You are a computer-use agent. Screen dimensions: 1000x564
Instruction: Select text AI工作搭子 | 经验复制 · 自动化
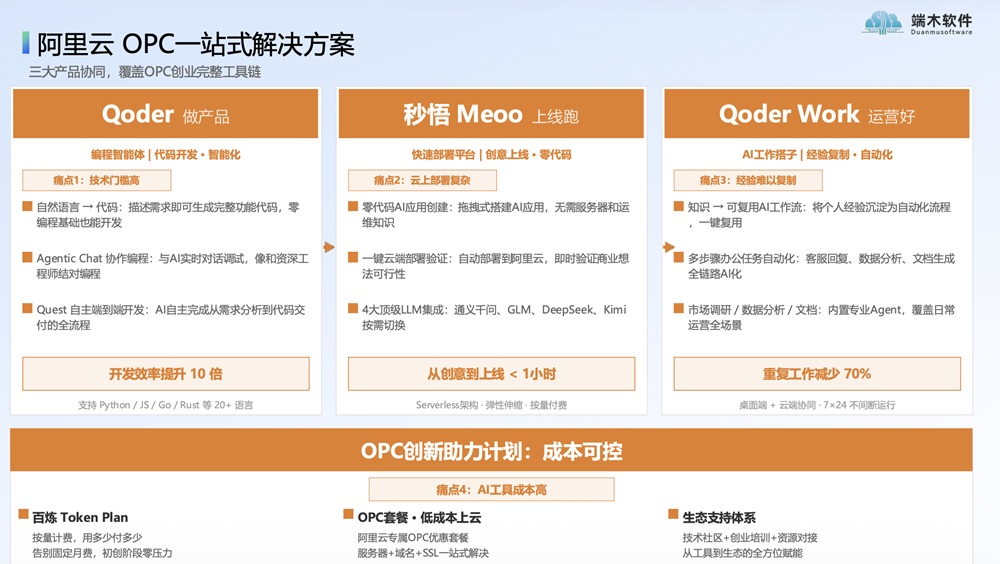[817, 154]
